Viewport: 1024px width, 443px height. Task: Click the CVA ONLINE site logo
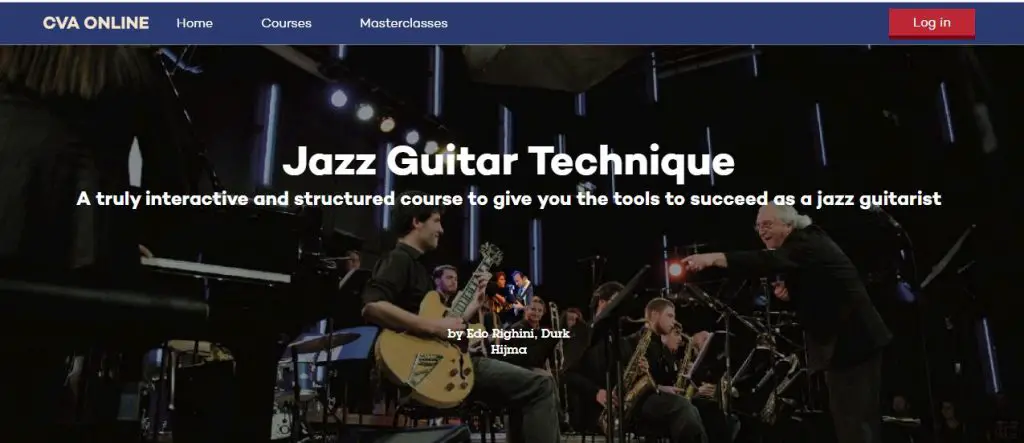[96, 23]
